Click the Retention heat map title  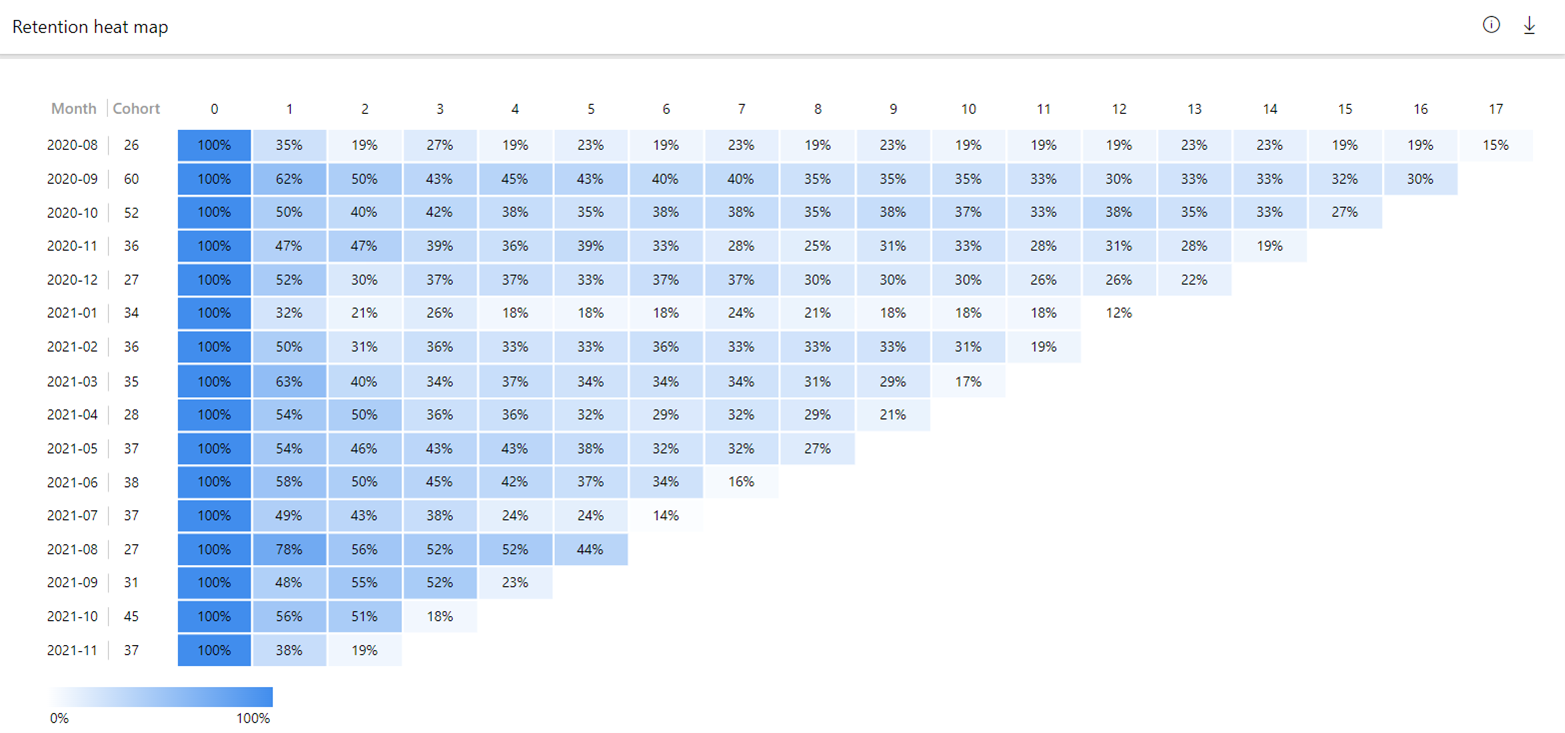tap(90, 27)
